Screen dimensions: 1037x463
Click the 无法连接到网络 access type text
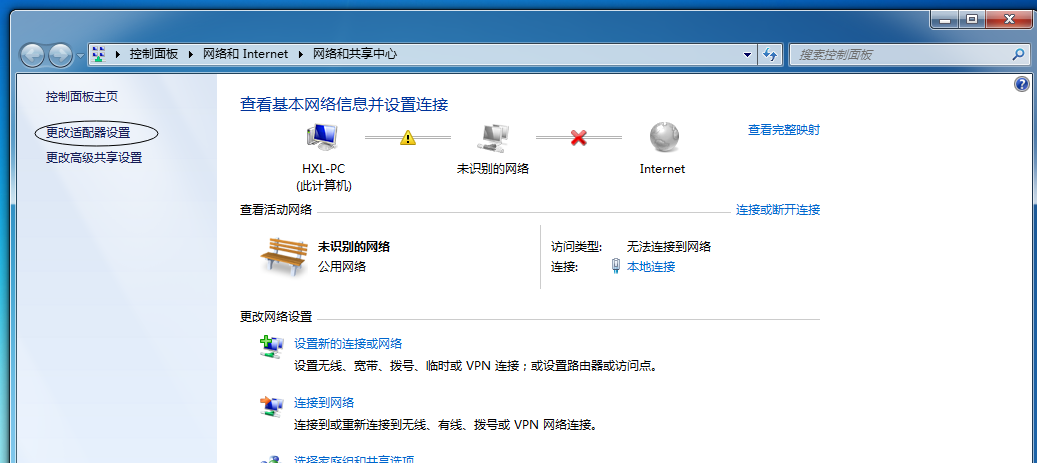[x=669, y=247]
